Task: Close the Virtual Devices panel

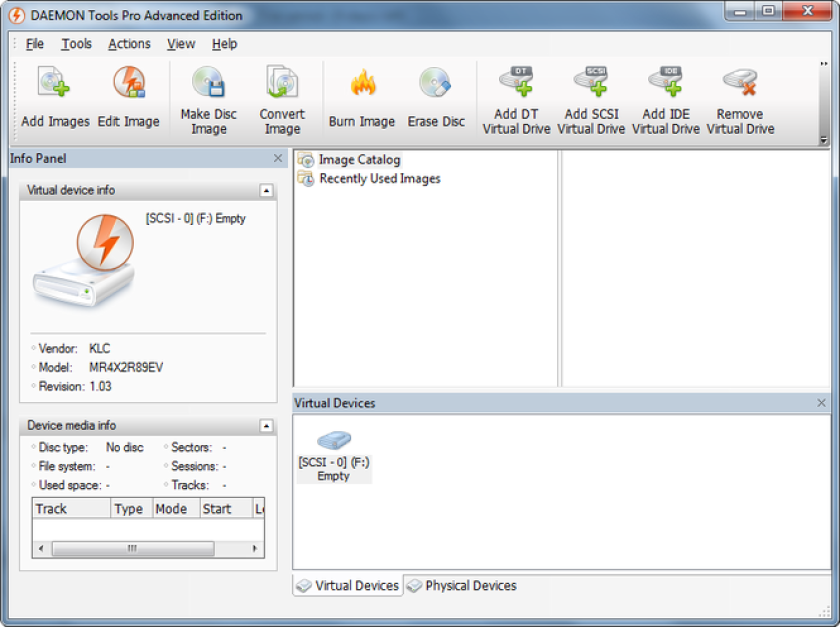Action: 821,402
